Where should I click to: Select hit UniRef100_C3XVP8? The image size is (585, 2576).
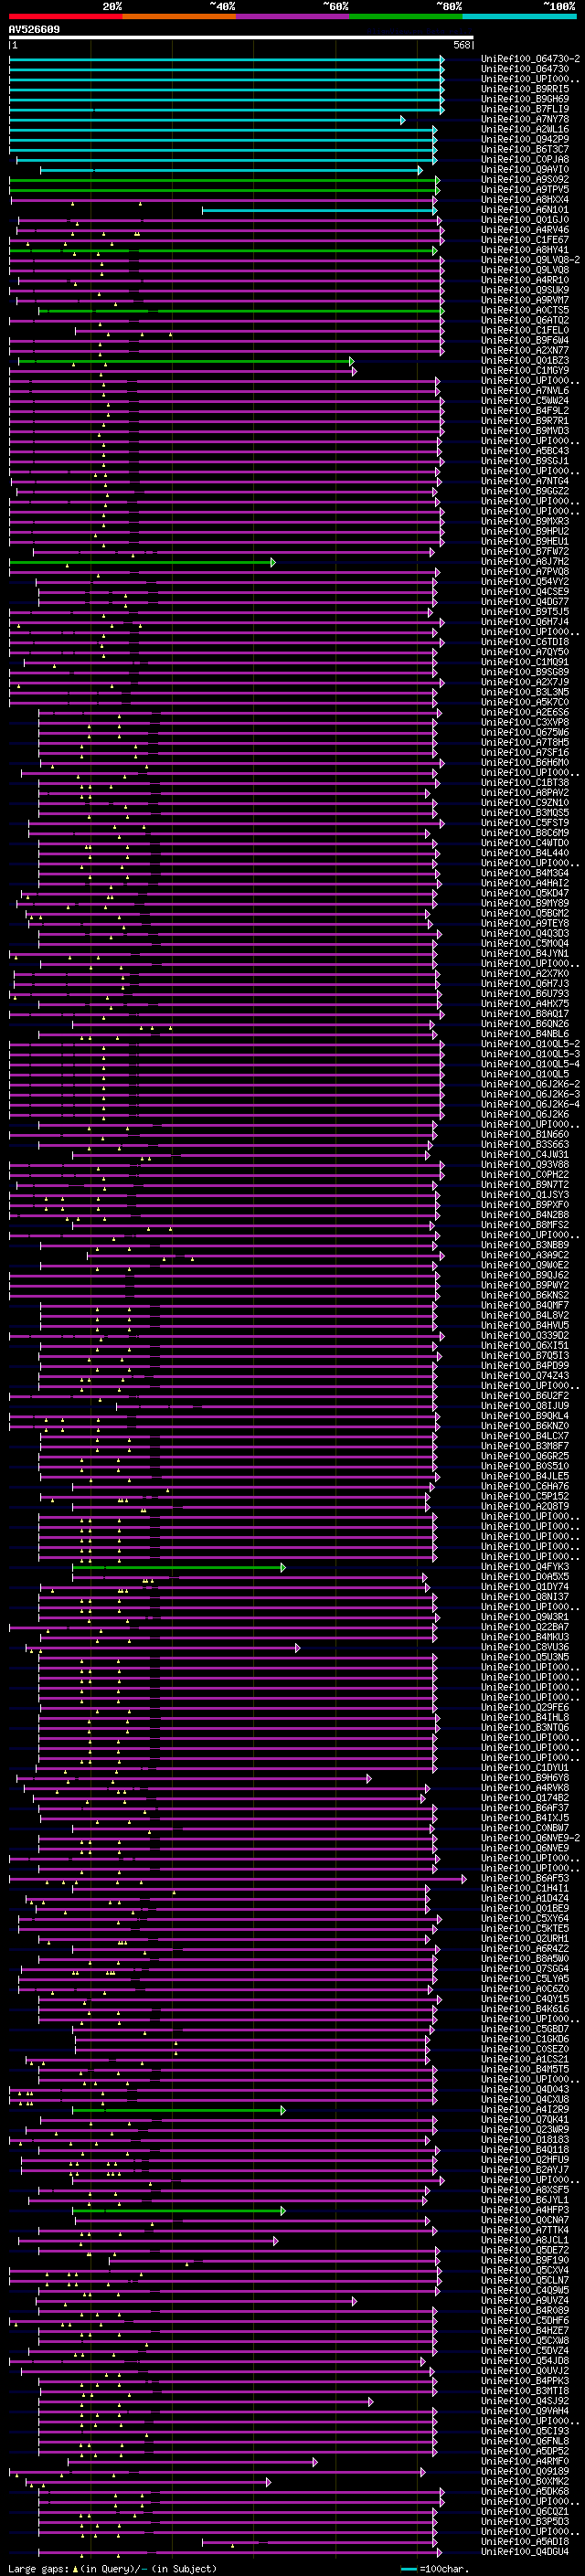pos(525,722)
